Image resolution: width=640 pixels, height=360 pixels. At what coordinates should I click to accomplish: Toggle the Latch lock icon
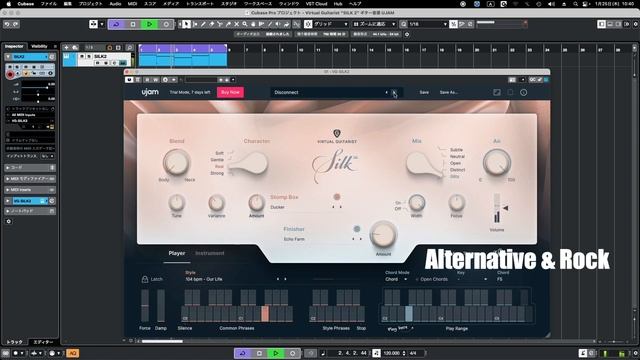pos(144,279)
